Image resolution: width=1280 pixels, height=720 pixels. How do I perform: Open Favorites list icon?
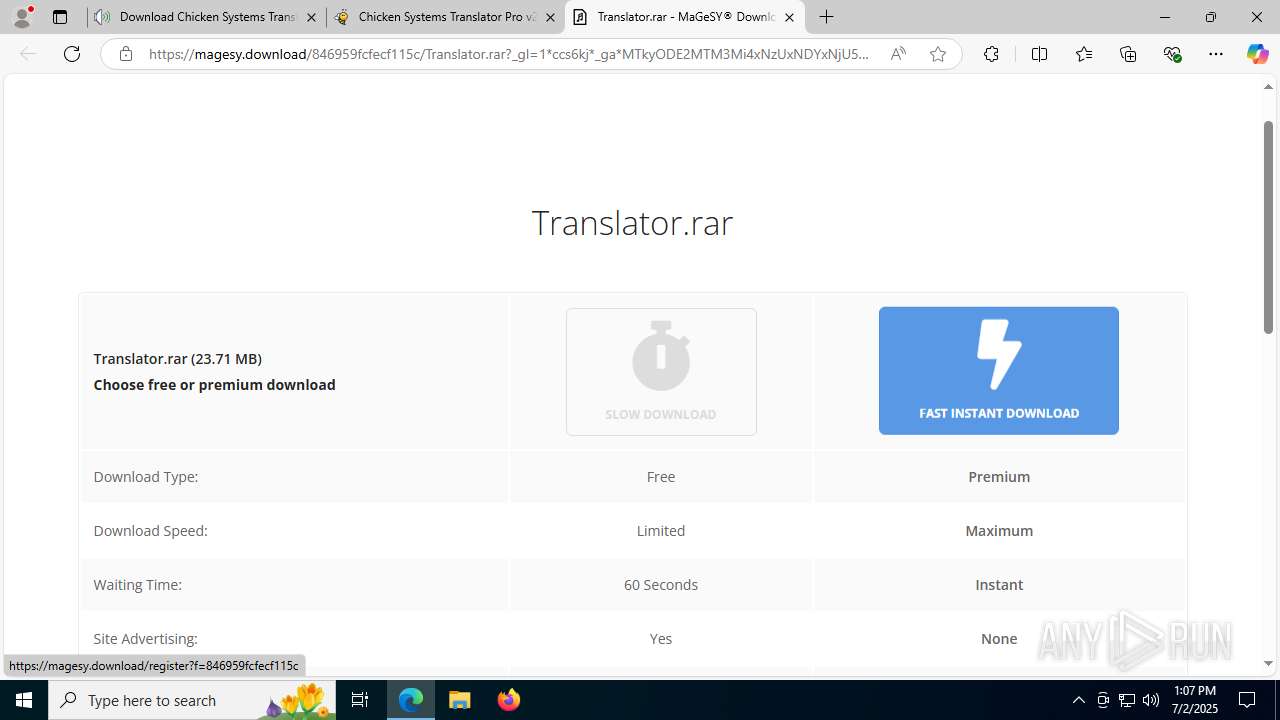point(1084,54)
